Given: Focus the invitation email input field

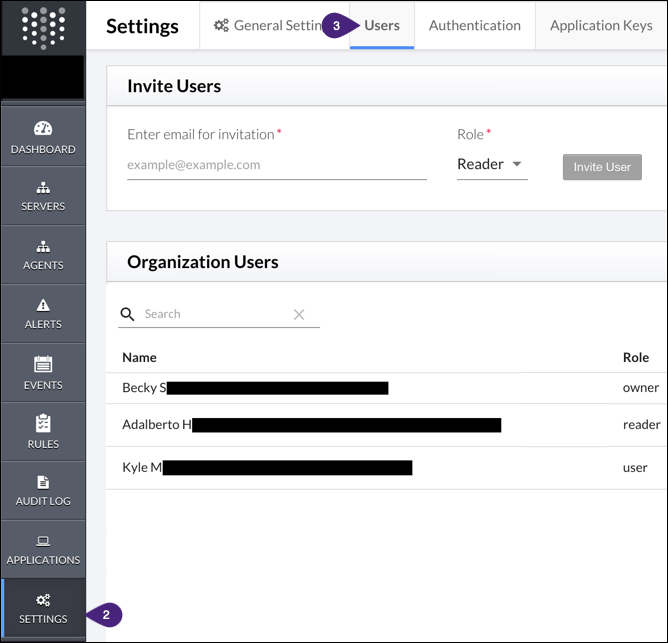Looking at the screenshot, I should point(276,165).
